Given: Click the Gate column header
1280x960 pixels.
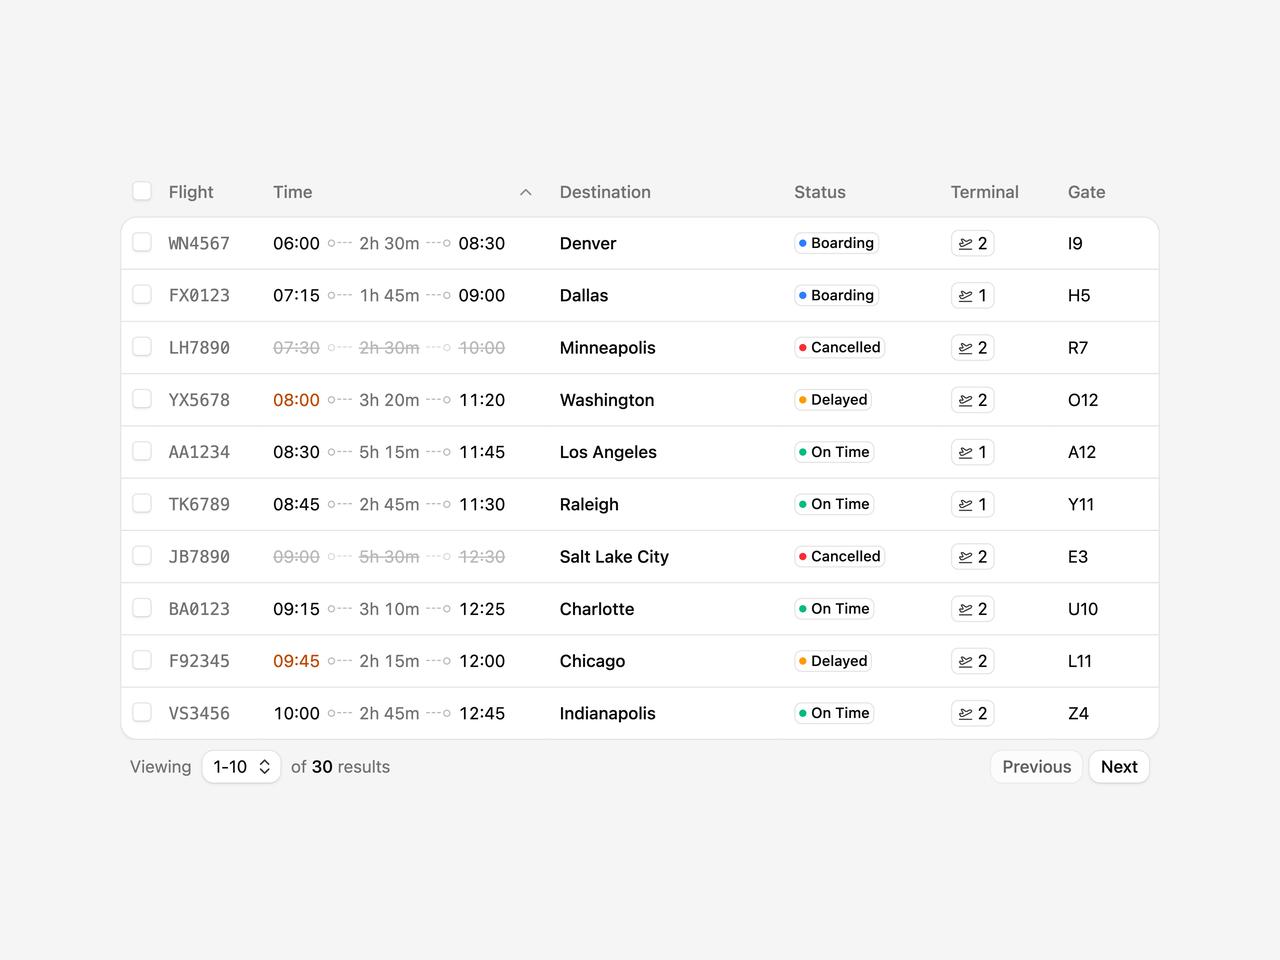Looking at the screenshot, I should pyautogui.click(x=1086, y=192).
